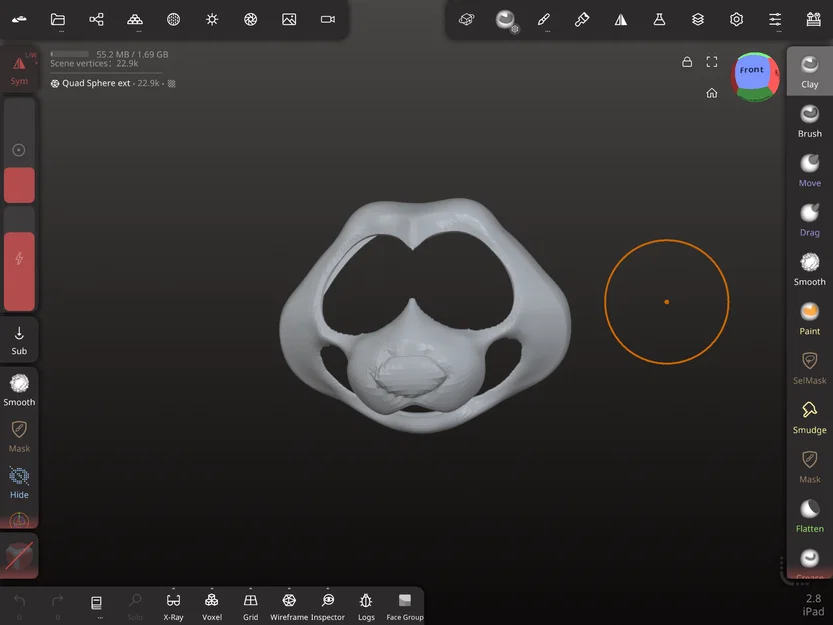This screenshot has height=625, width=833.
Task: Open the Camera menu
Action: (x=328, y=20)
